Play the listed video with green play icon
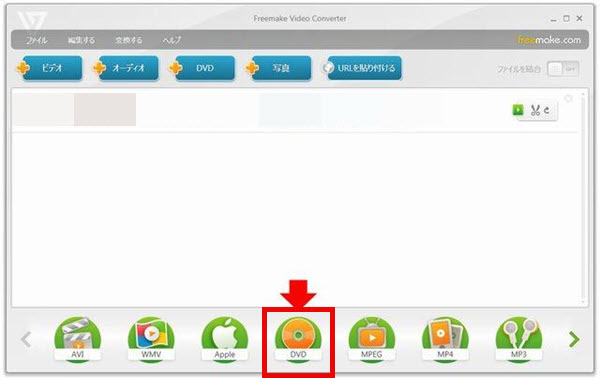600x378 pixels. tap(518, 110)
